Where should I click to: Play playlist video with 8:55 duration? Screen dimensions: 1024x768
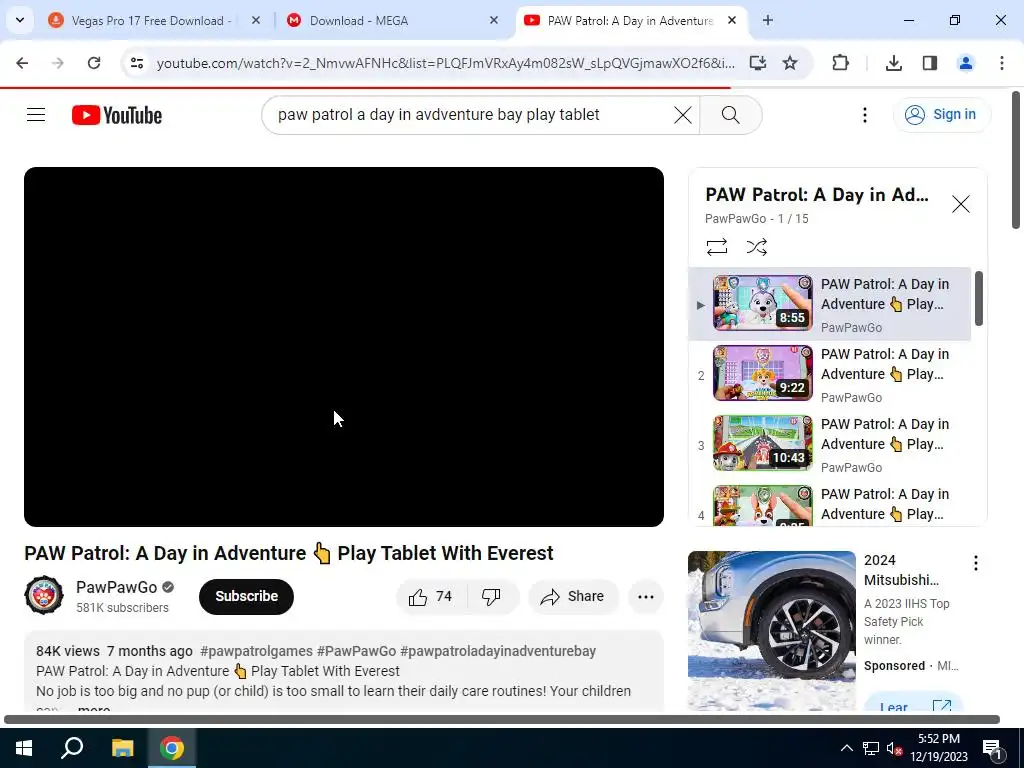pyautogui.click(x=829, y=304)
